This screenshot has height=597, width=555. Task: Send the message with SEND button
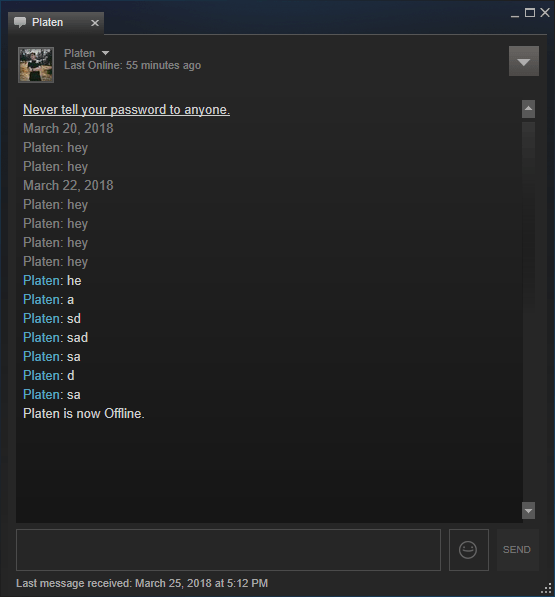517,549
